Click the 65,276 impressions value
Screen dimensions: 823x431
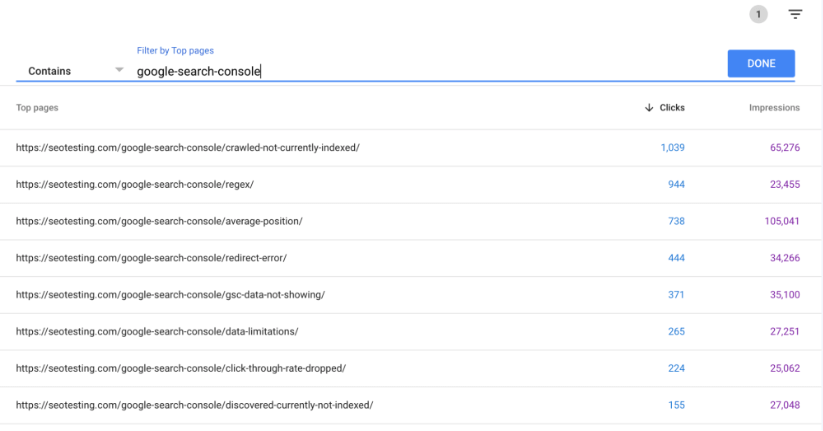point(785,148)
